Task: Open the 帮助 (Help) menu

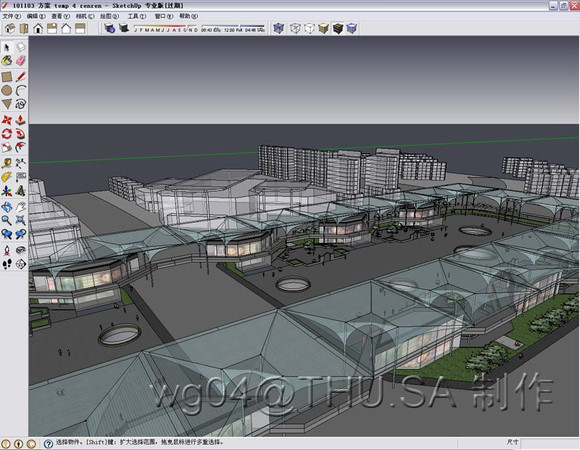Action: pyautogui.click(x=188, y=16)
